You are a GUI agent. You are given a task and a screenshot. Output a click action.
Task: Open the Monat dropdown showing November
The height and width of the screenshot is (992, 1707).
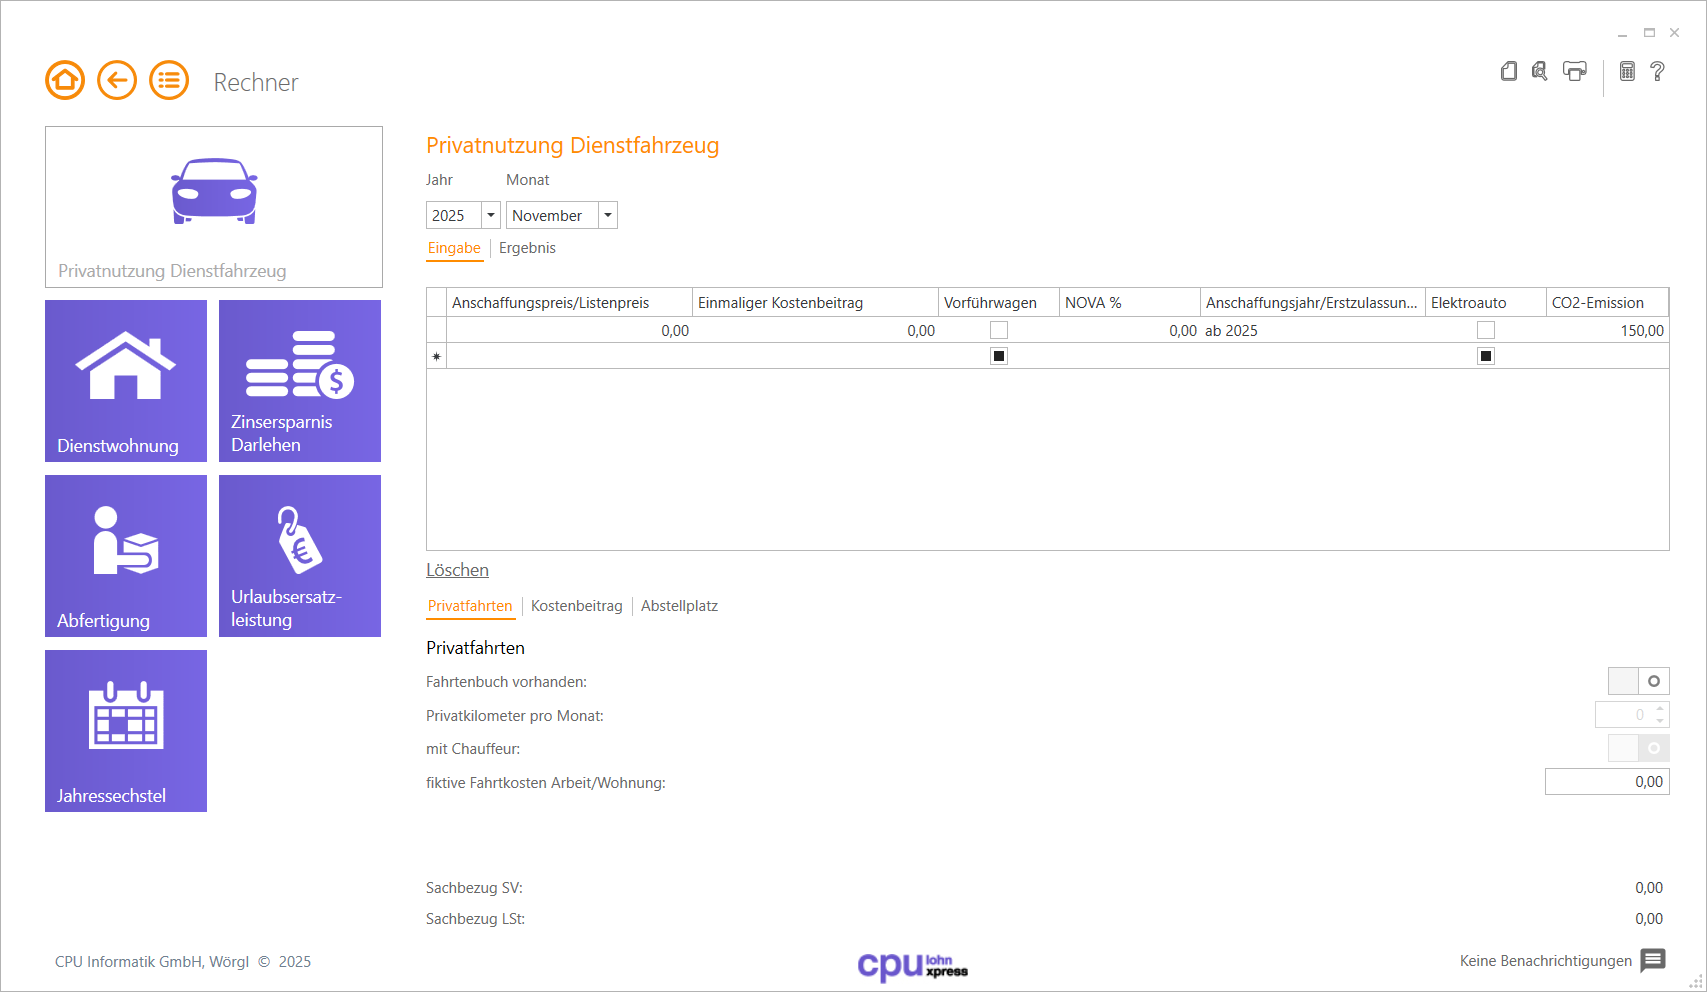click(608, 215)
